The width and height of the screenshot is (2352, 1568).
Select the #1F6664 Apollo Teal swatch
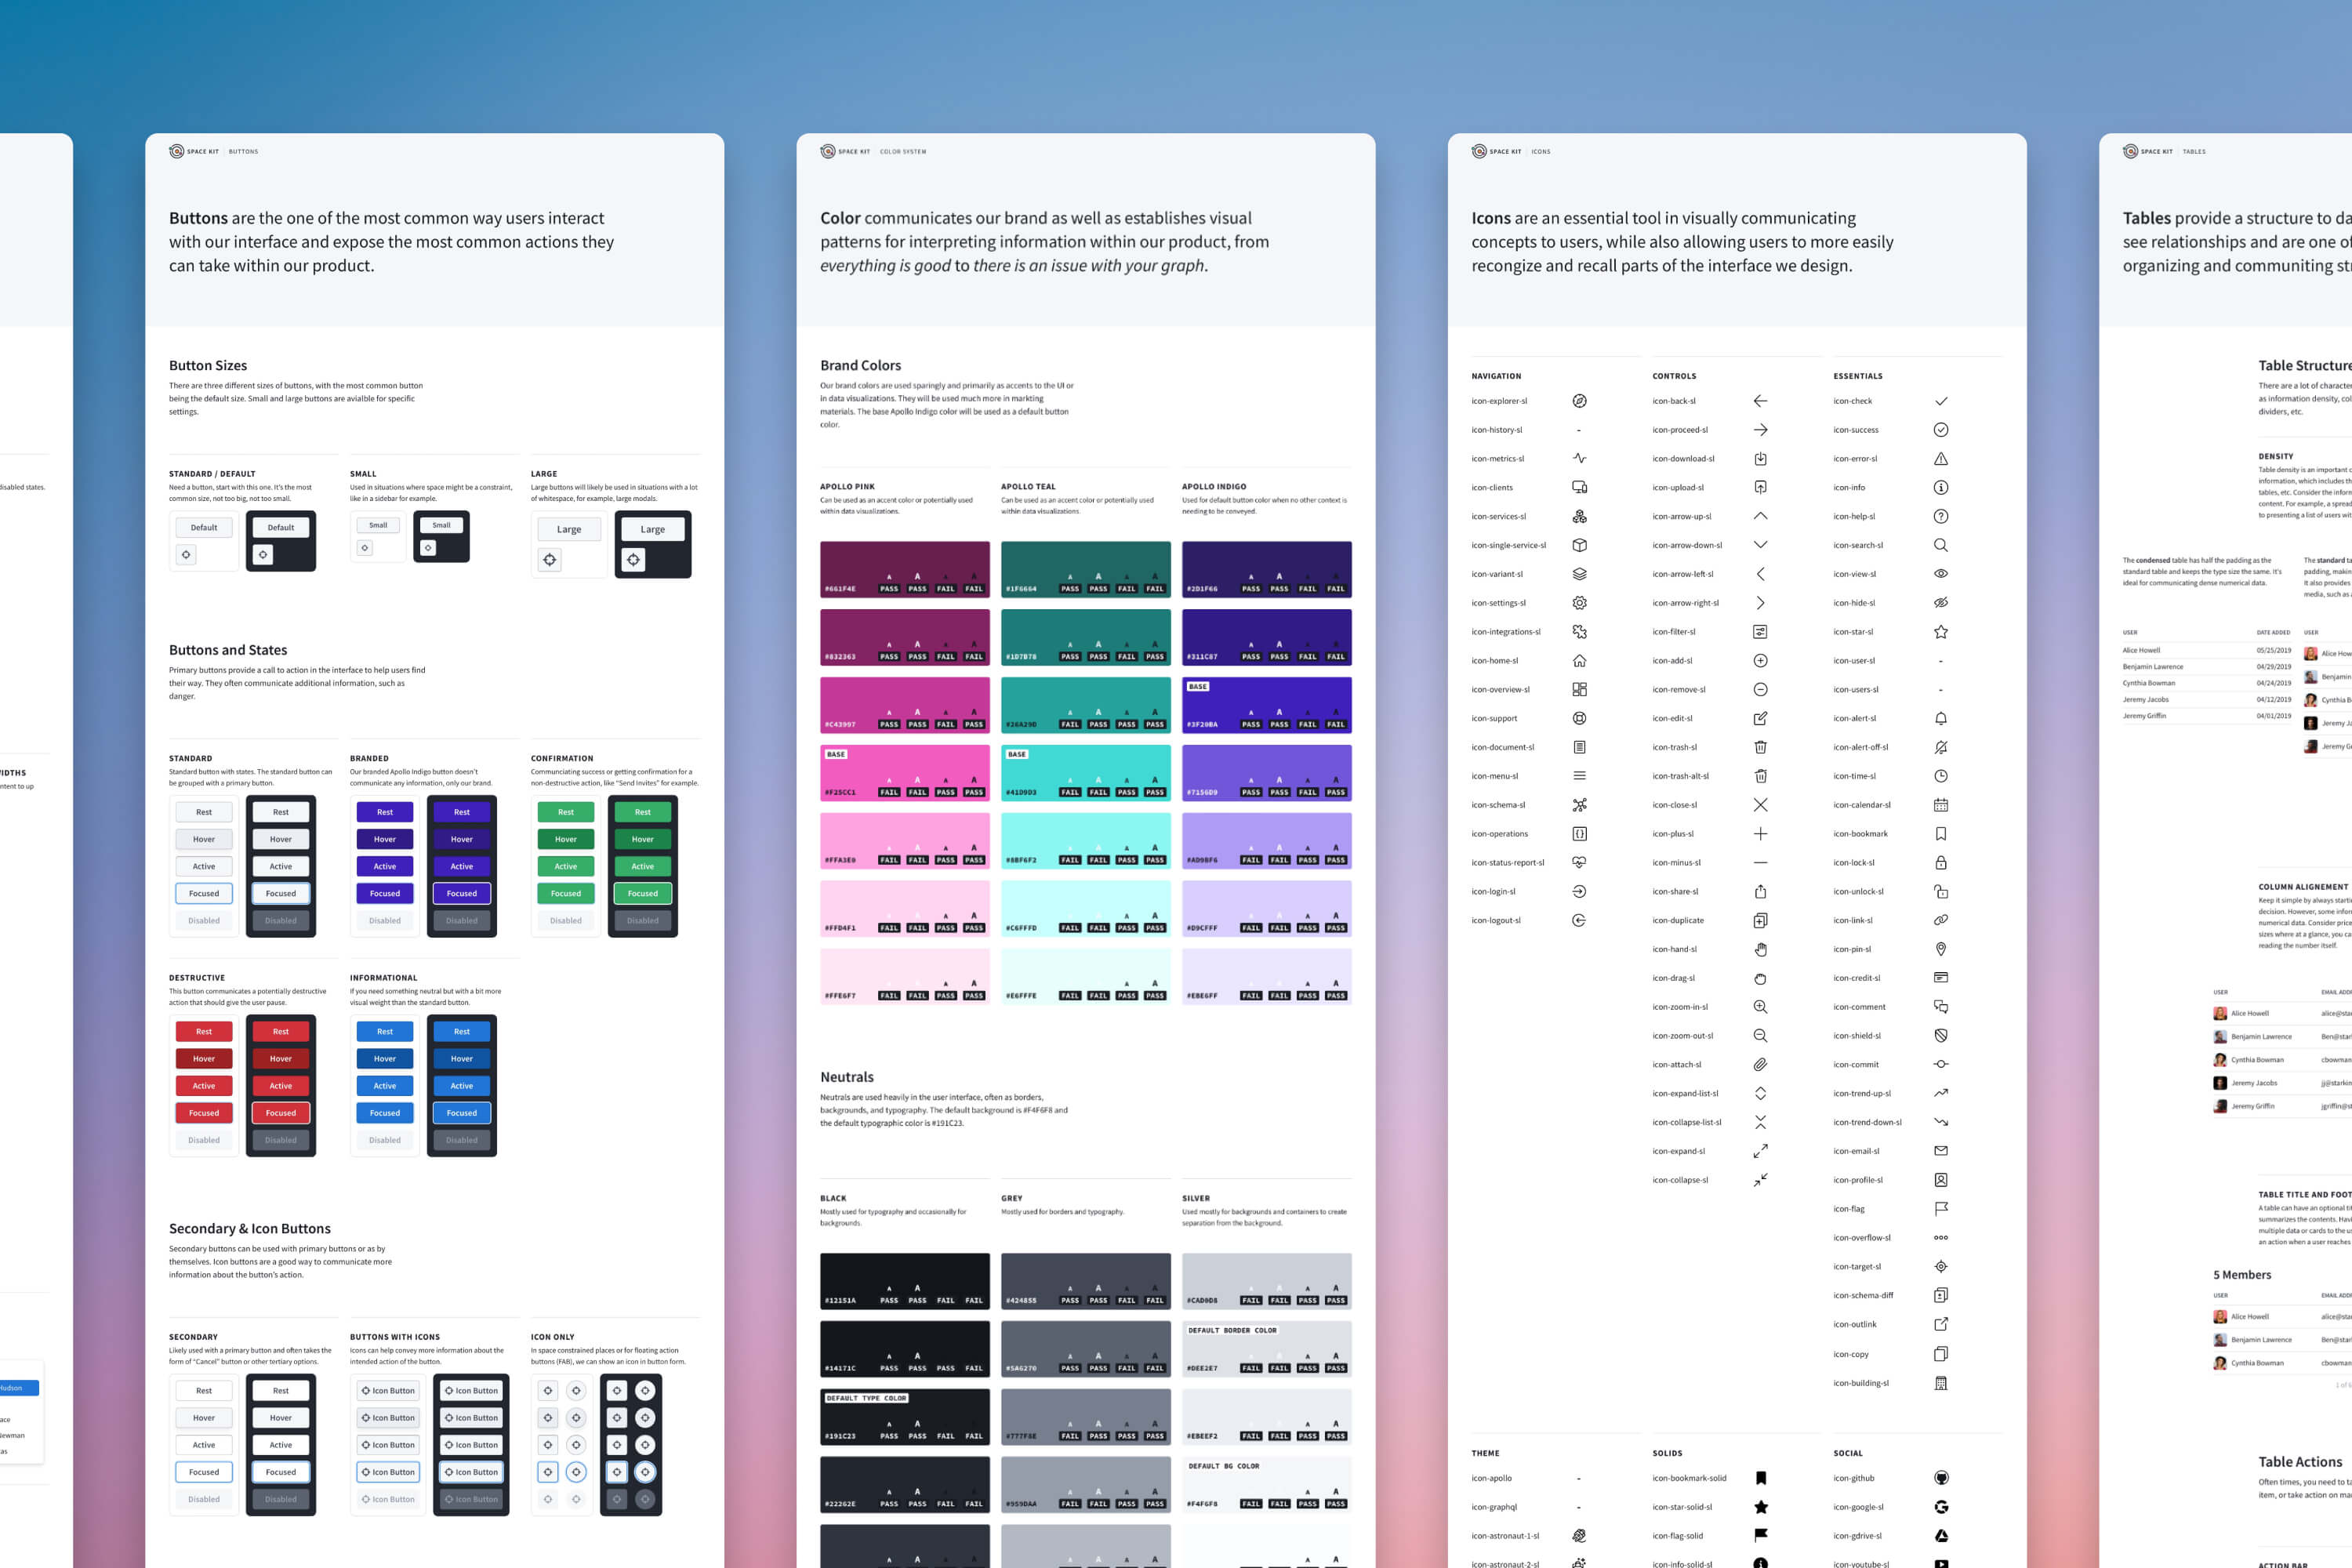[1085, 569]
